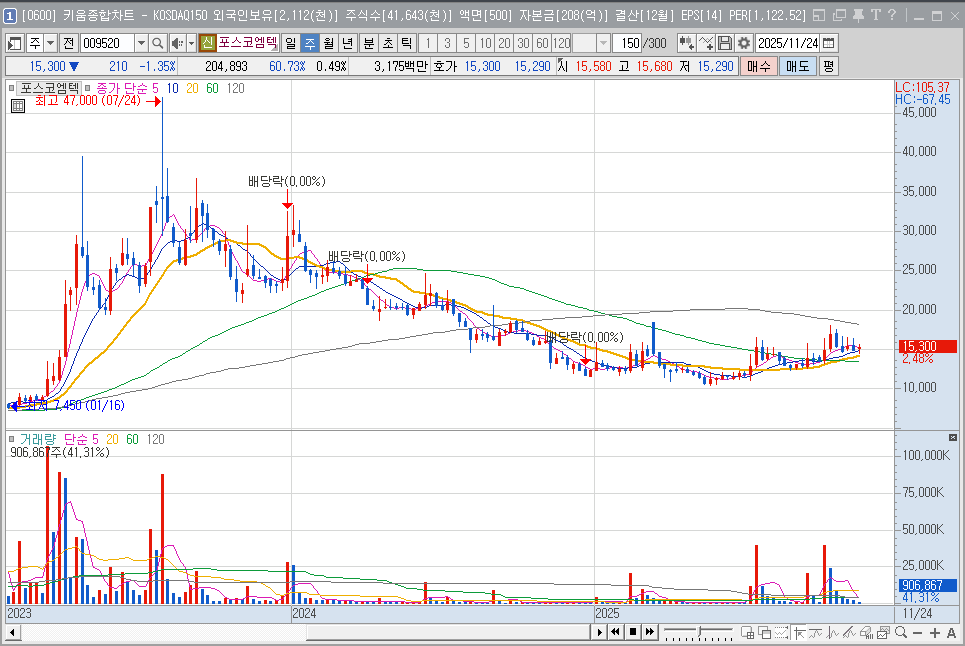
Task: Open the stock code 009520 history dropdown
Action: (141, 43)
